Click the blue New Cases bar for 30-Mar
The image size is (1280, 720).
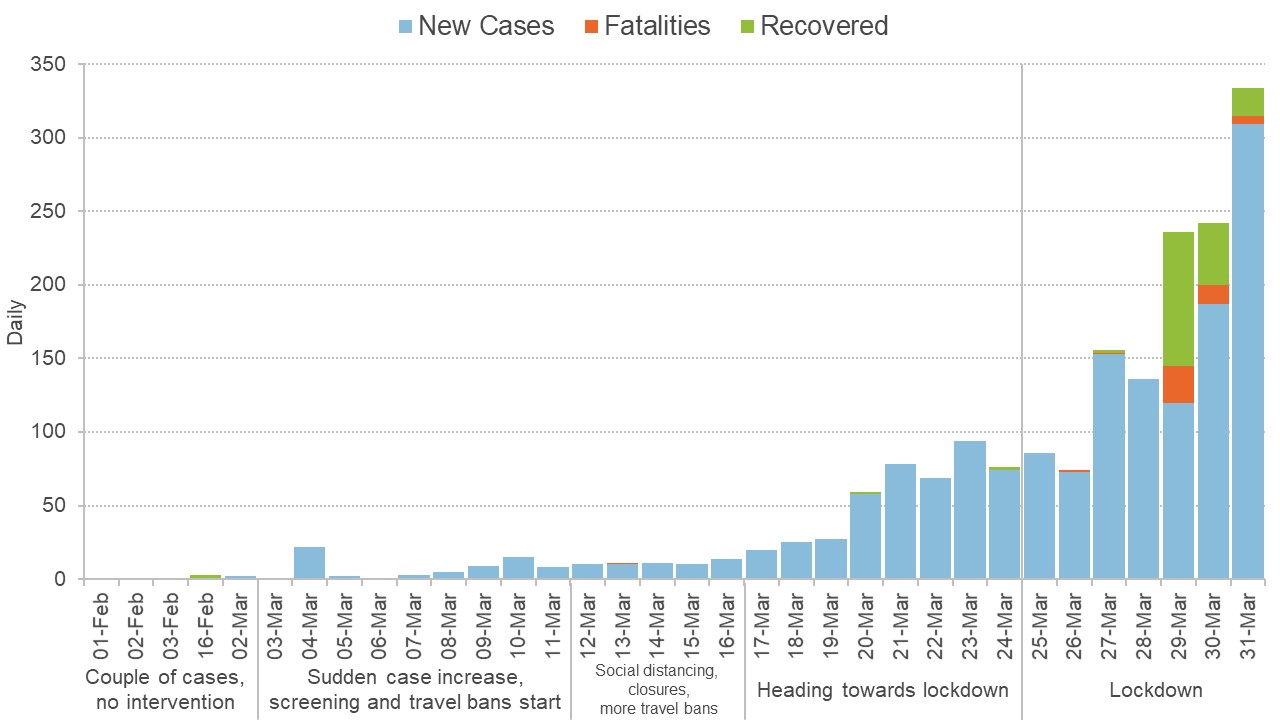click(x=1213, y=441)
